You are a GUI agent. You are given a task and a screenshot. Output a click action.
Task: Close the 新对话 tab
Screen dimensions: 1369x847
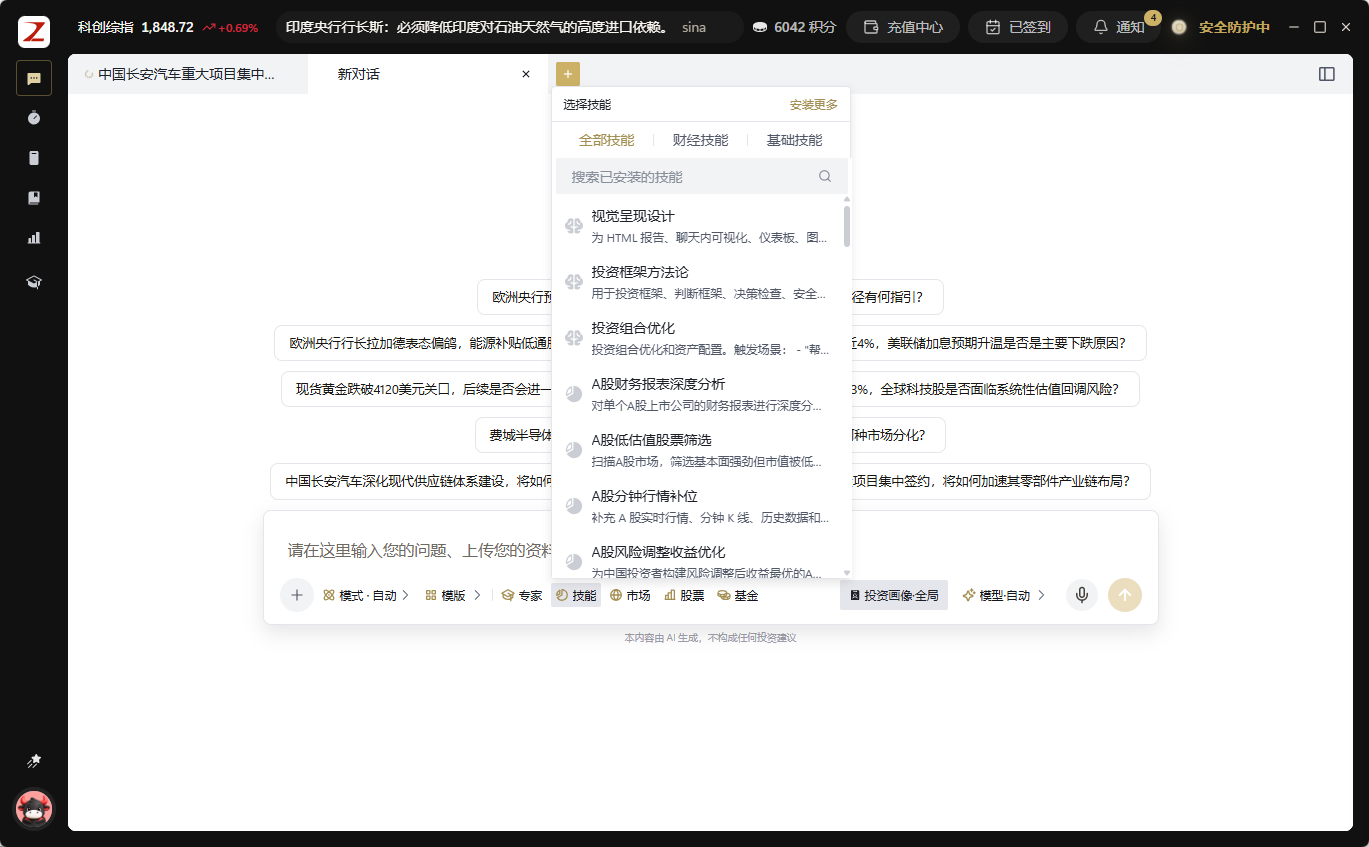(526, 74)
